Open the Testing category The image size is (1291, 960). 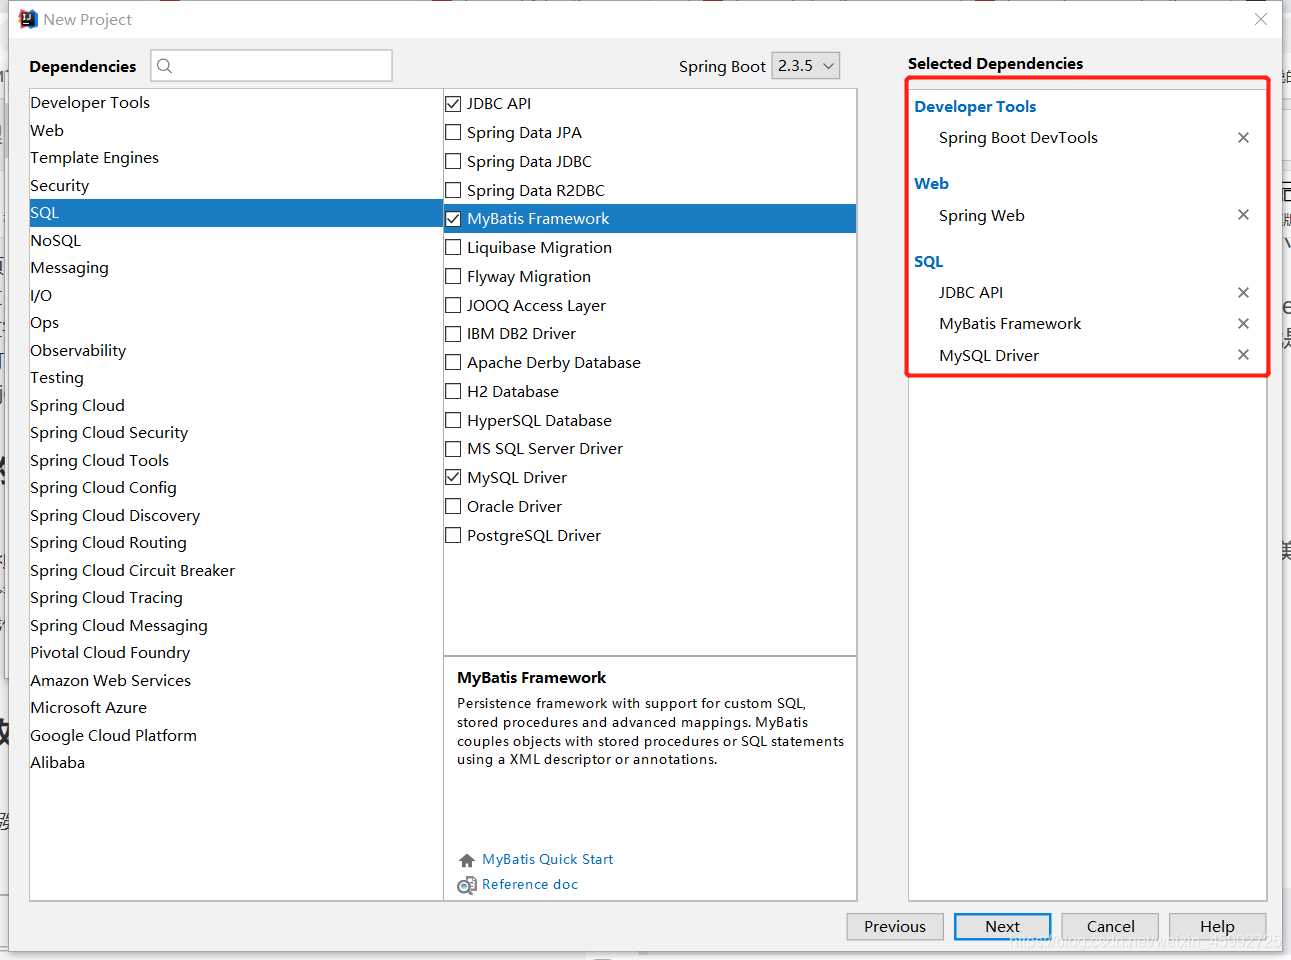pos(236,378)
